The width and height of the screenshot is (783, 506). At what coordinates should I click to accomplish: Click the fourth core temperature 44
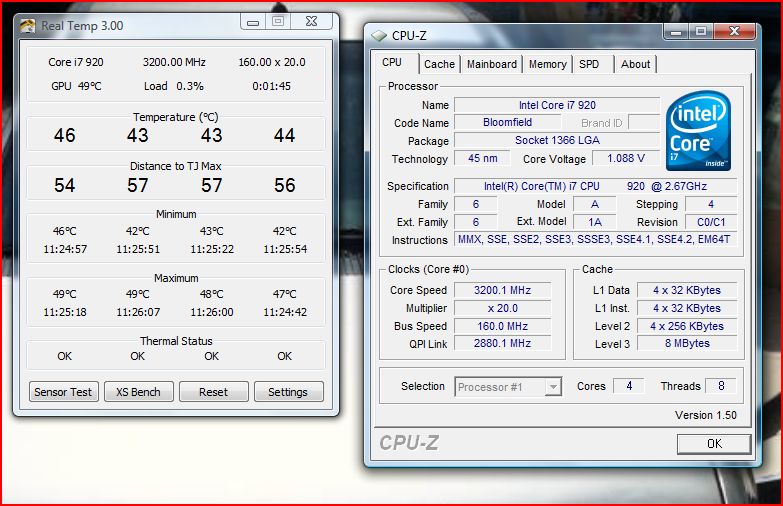pos(285,135)
